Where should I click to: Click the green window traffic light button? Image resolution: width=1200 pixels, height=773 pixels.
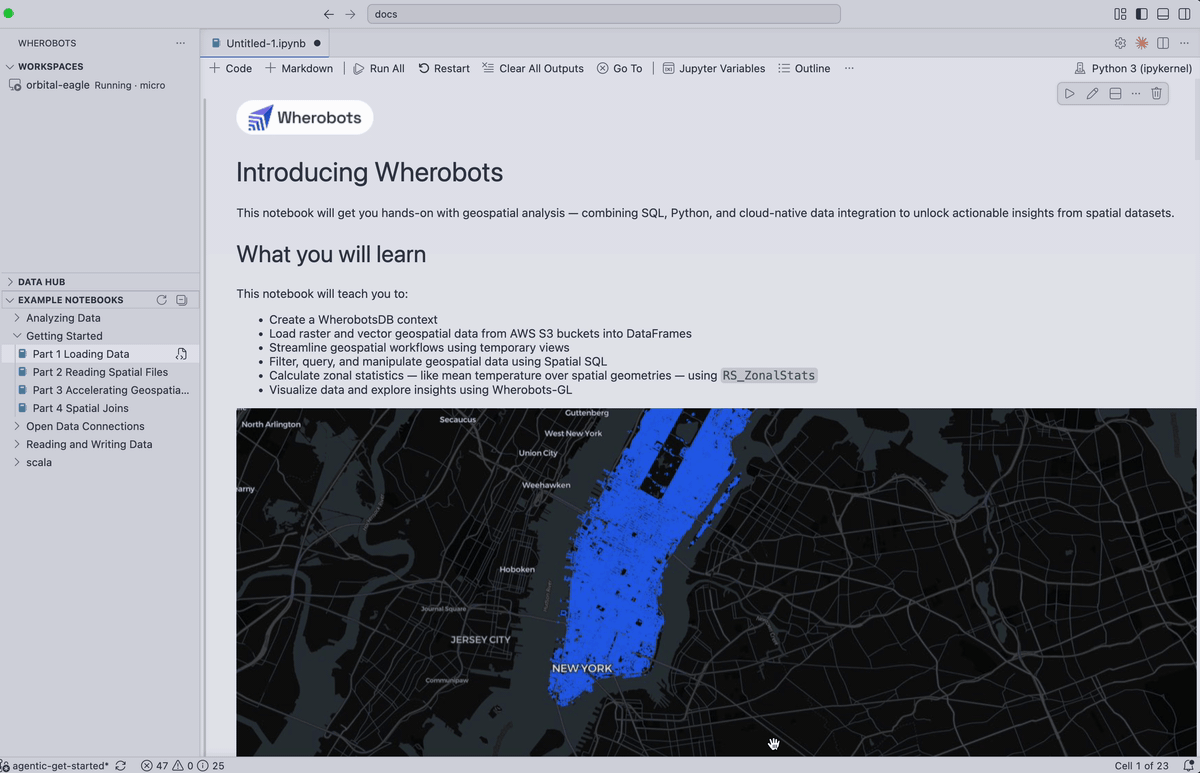coord(9,14)
